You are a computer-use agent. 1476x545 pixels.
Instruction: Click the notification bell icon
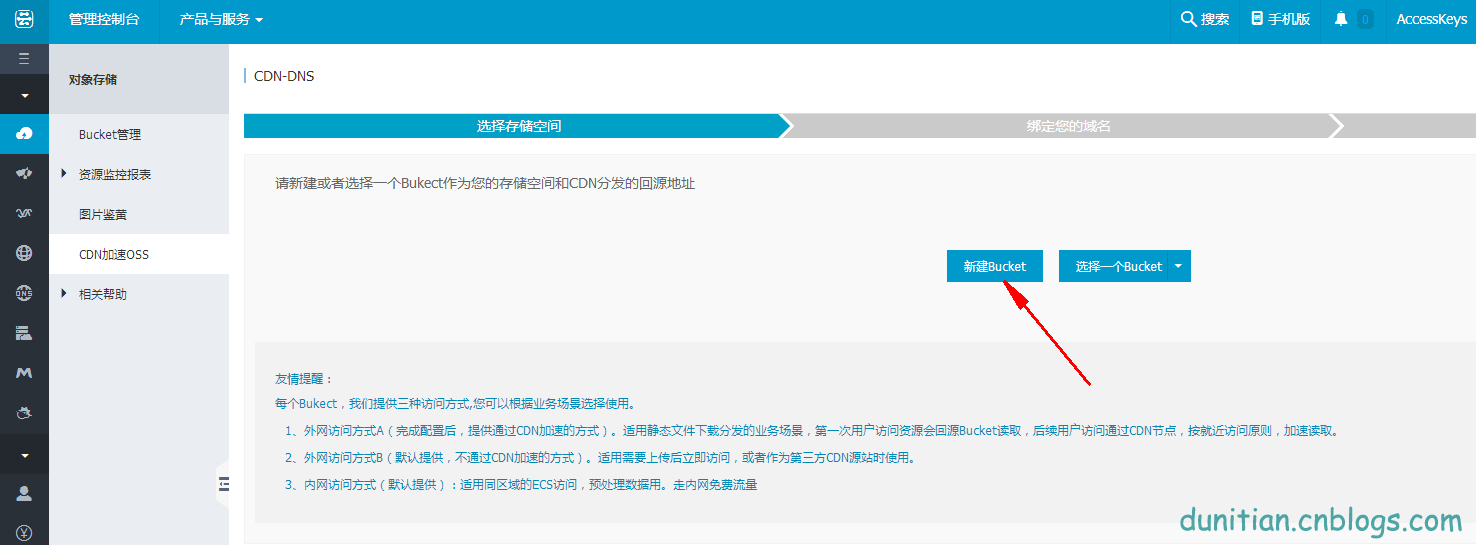(1341, 19)
